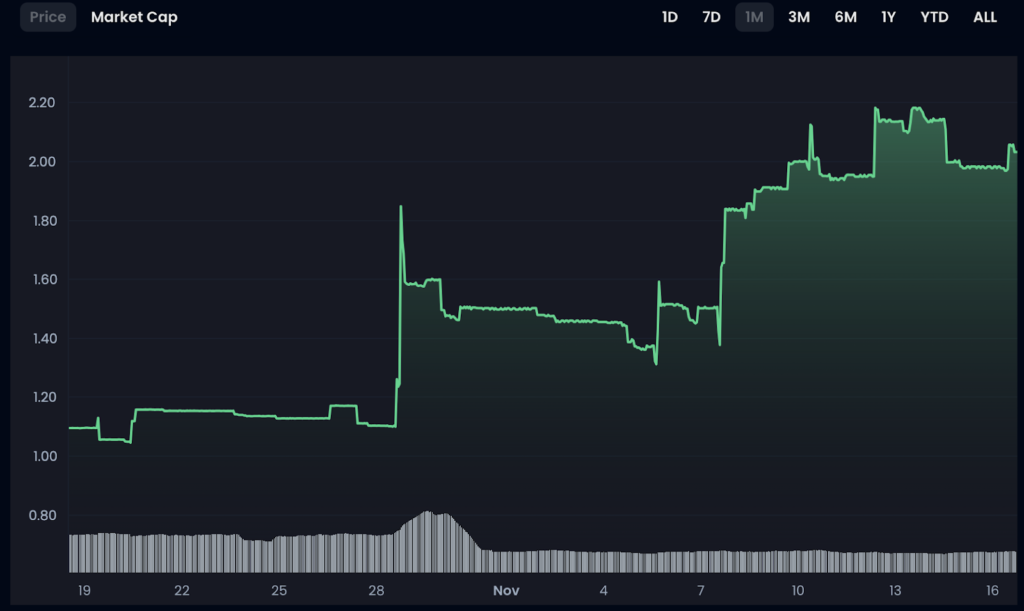Viewport: 1024px width, 611px height.
Task: Click the Nov label on the date axis
Action: 507,591
